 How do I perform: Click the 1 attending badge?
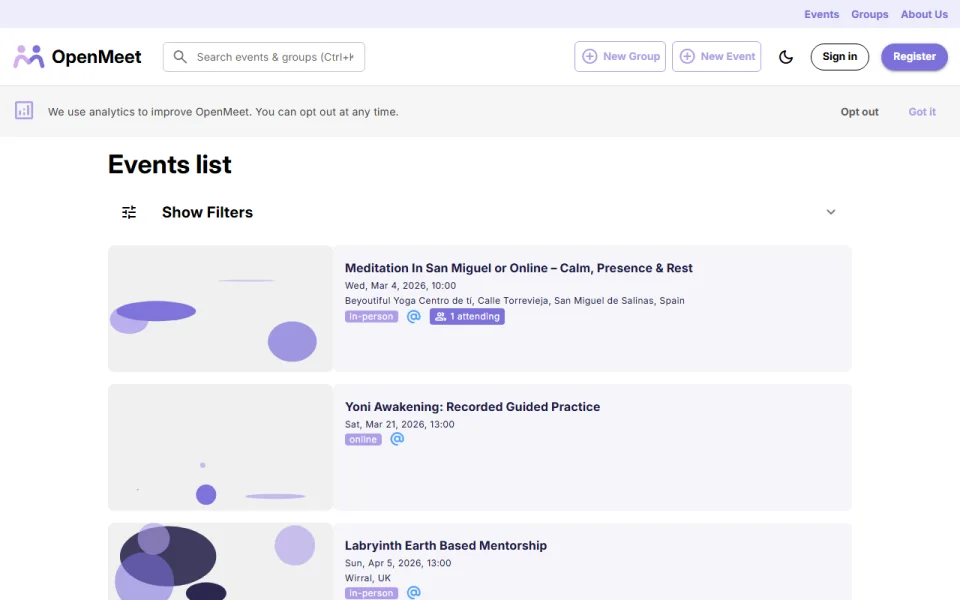(467, 317)
